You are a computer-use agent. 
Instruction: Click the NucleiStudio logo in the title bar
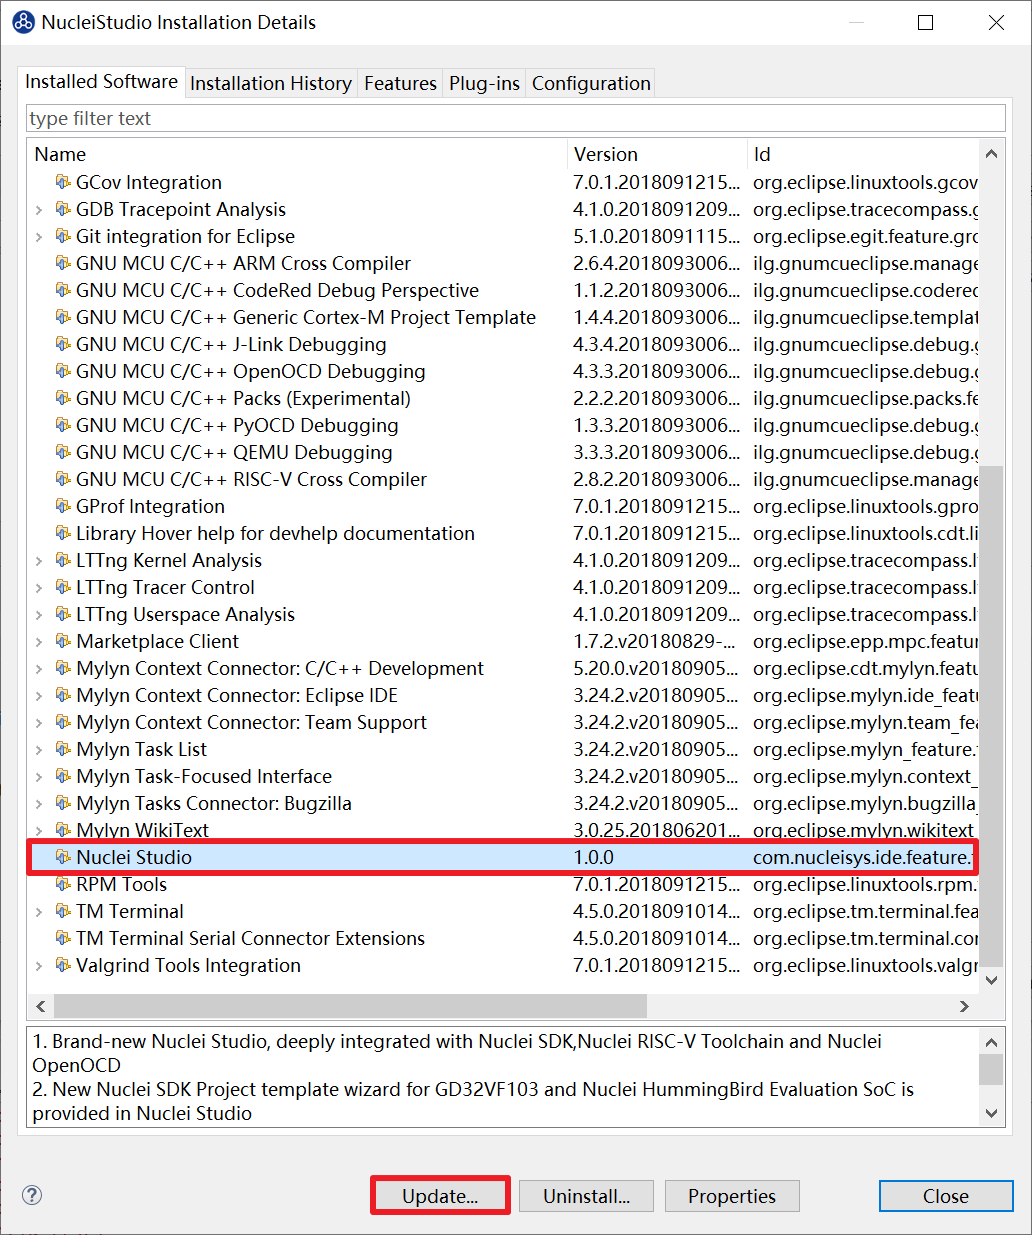23,22
